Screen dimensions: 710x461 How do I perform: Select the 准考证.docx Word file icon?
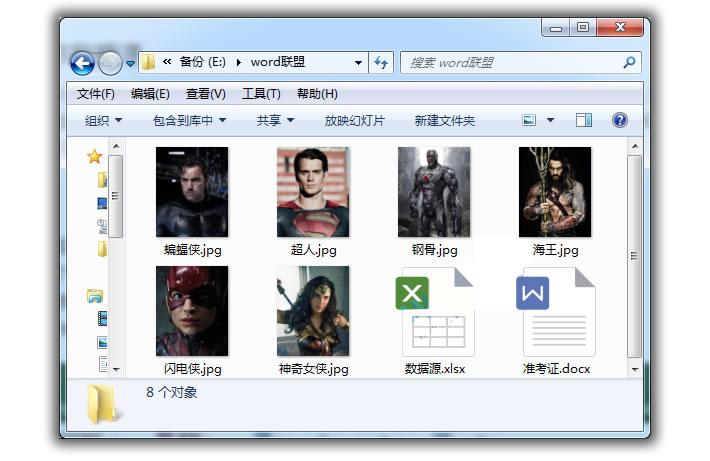tap(556, 312)
